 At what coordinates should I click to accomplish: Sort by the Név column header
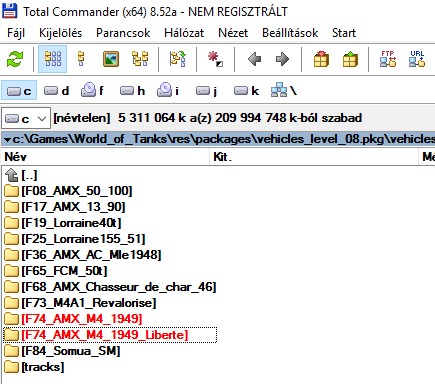tap(106, 157)
